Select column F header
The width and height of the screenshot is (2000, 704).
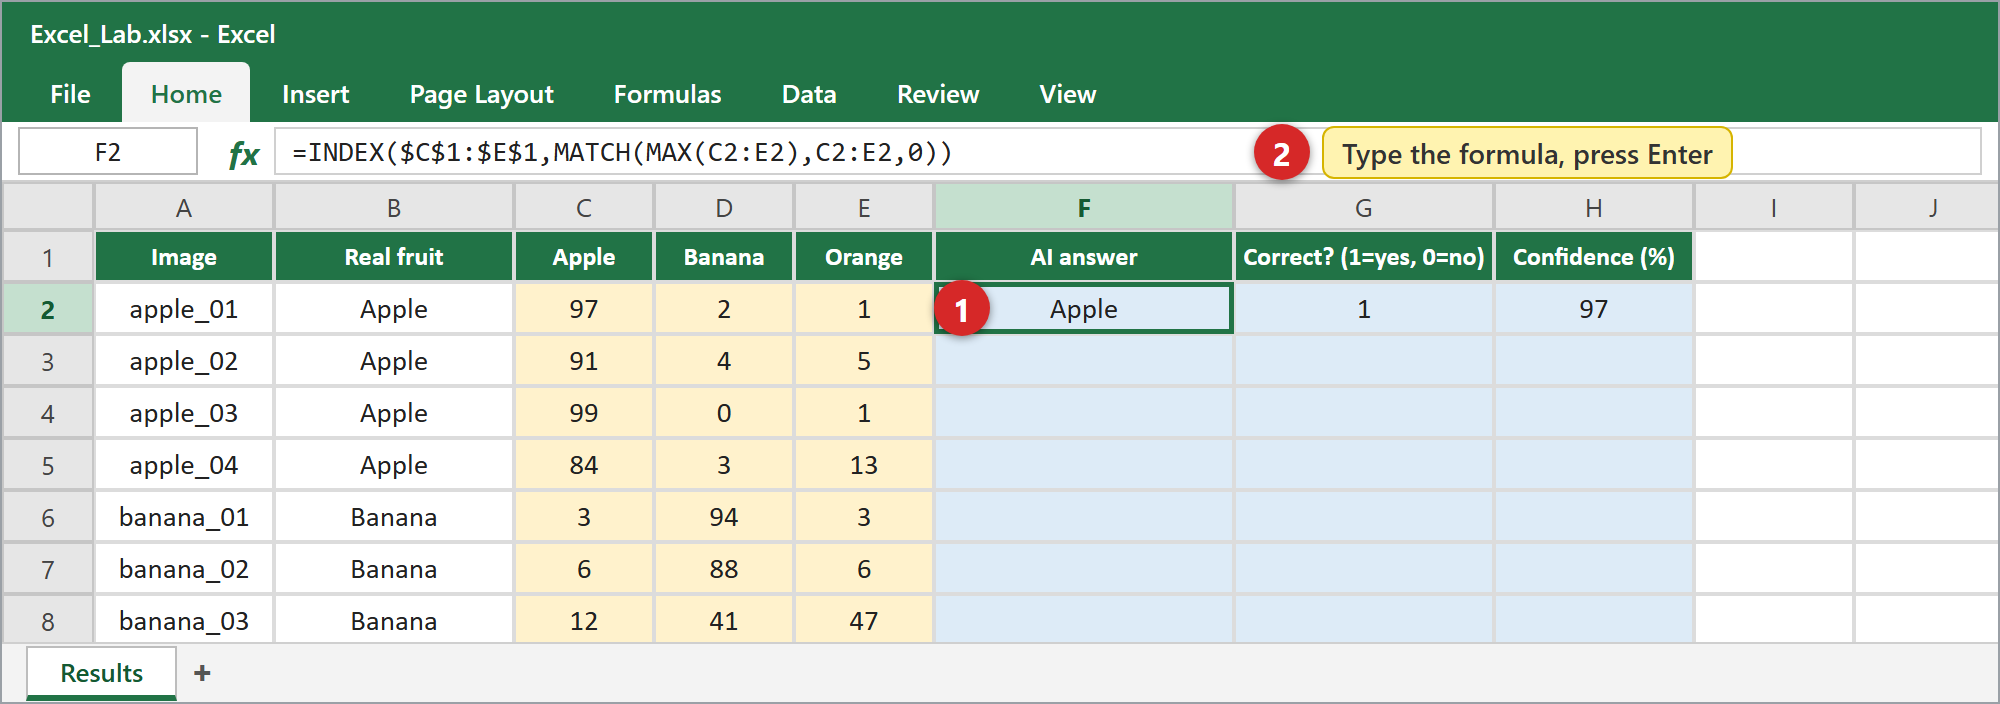pyautogui.click(x=1084, y=208)
